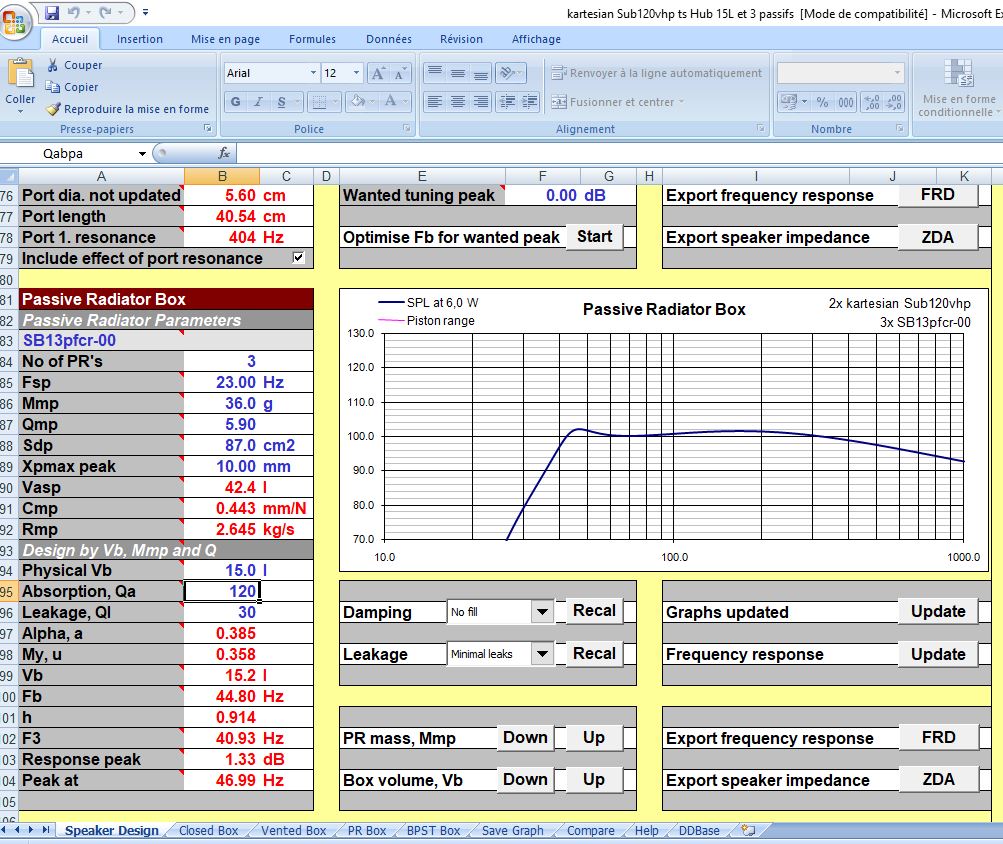Open the Quick Access Toolbar customize arrow
The image size is (1003, 844).
[145, 12]
